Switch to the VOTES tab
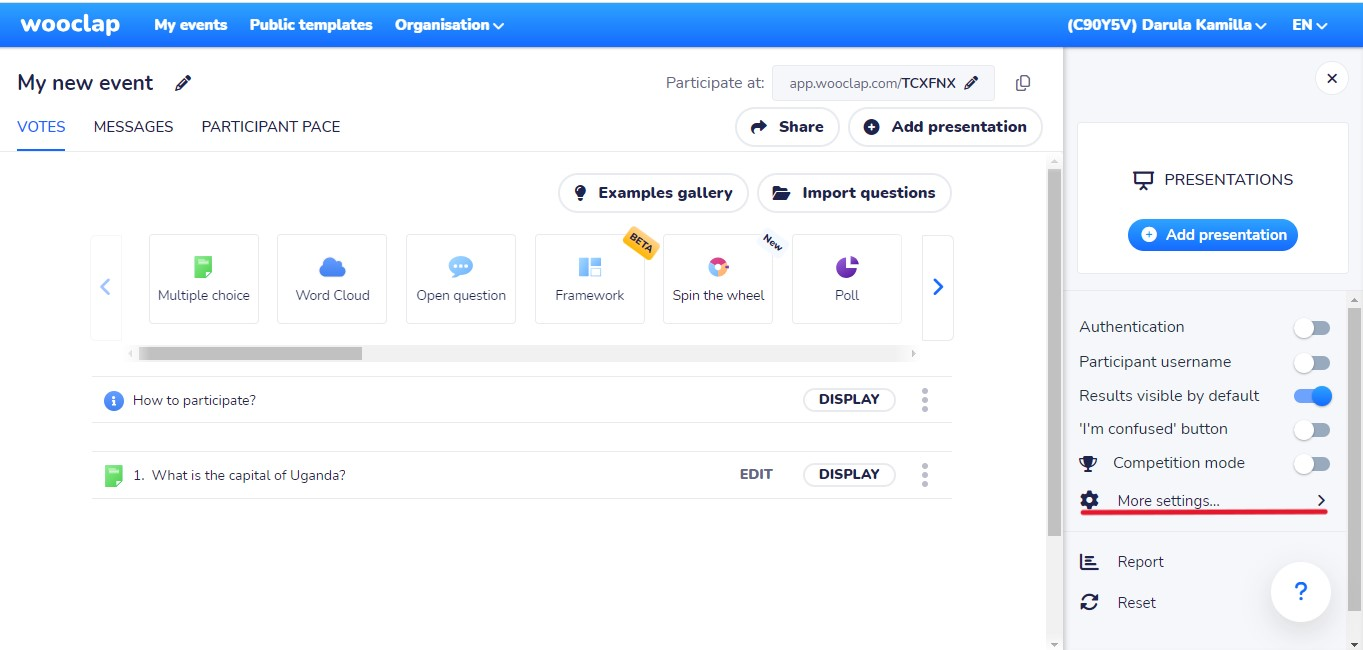 pos(41,127)
